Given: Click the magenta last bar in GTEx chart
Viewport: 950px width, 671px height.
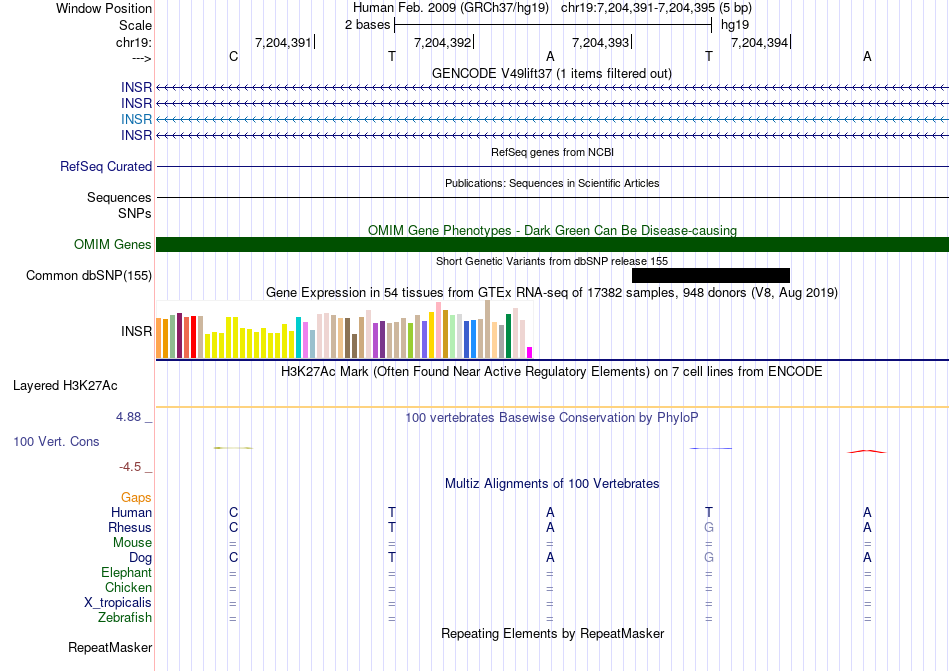Looking at the screenshot, I should point(530,352).
